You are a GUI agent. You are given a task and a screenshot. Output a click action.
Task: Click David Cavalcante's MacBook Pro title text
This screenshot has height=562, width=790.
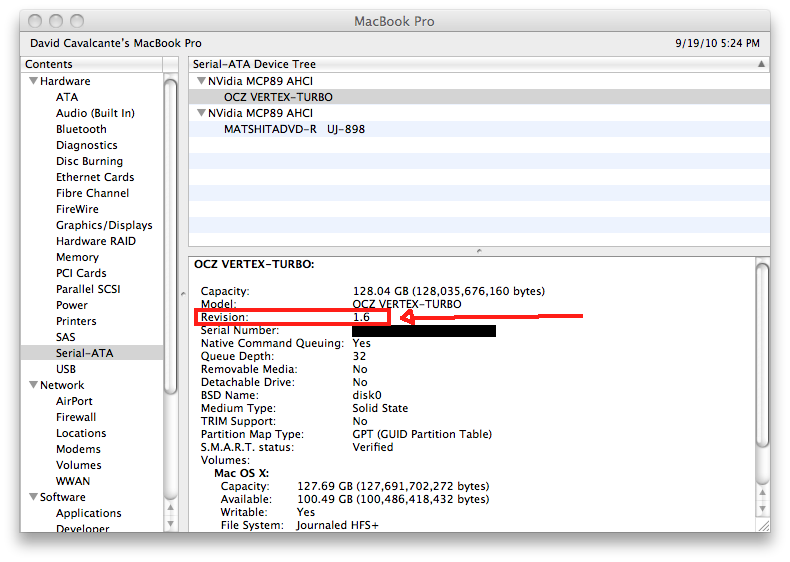(x=116, y=43)
